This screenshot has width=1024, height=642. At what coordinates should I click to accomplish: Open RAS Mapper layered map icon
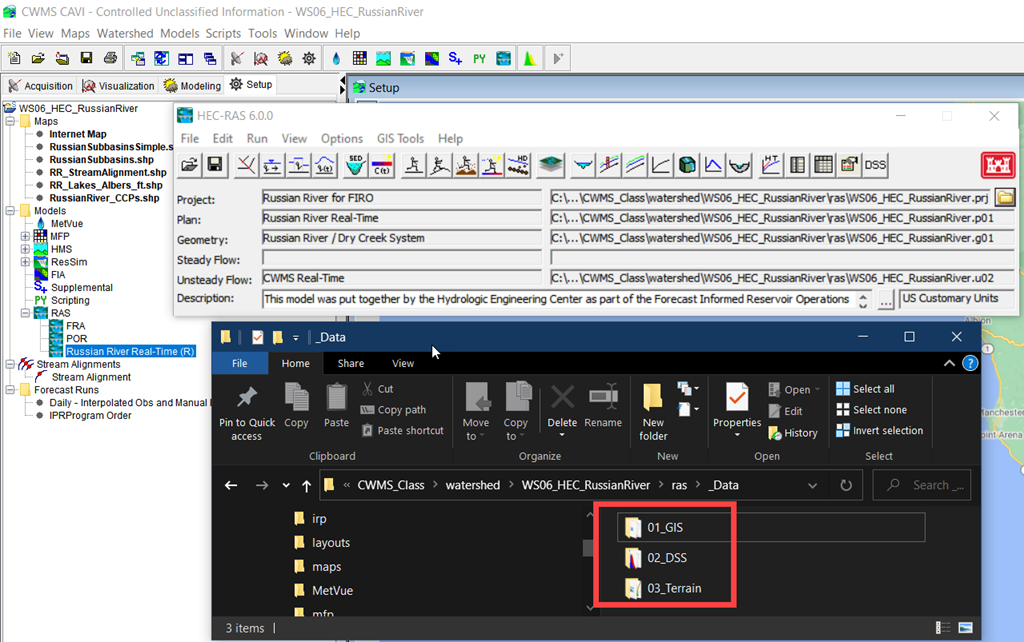pos(551,165)
